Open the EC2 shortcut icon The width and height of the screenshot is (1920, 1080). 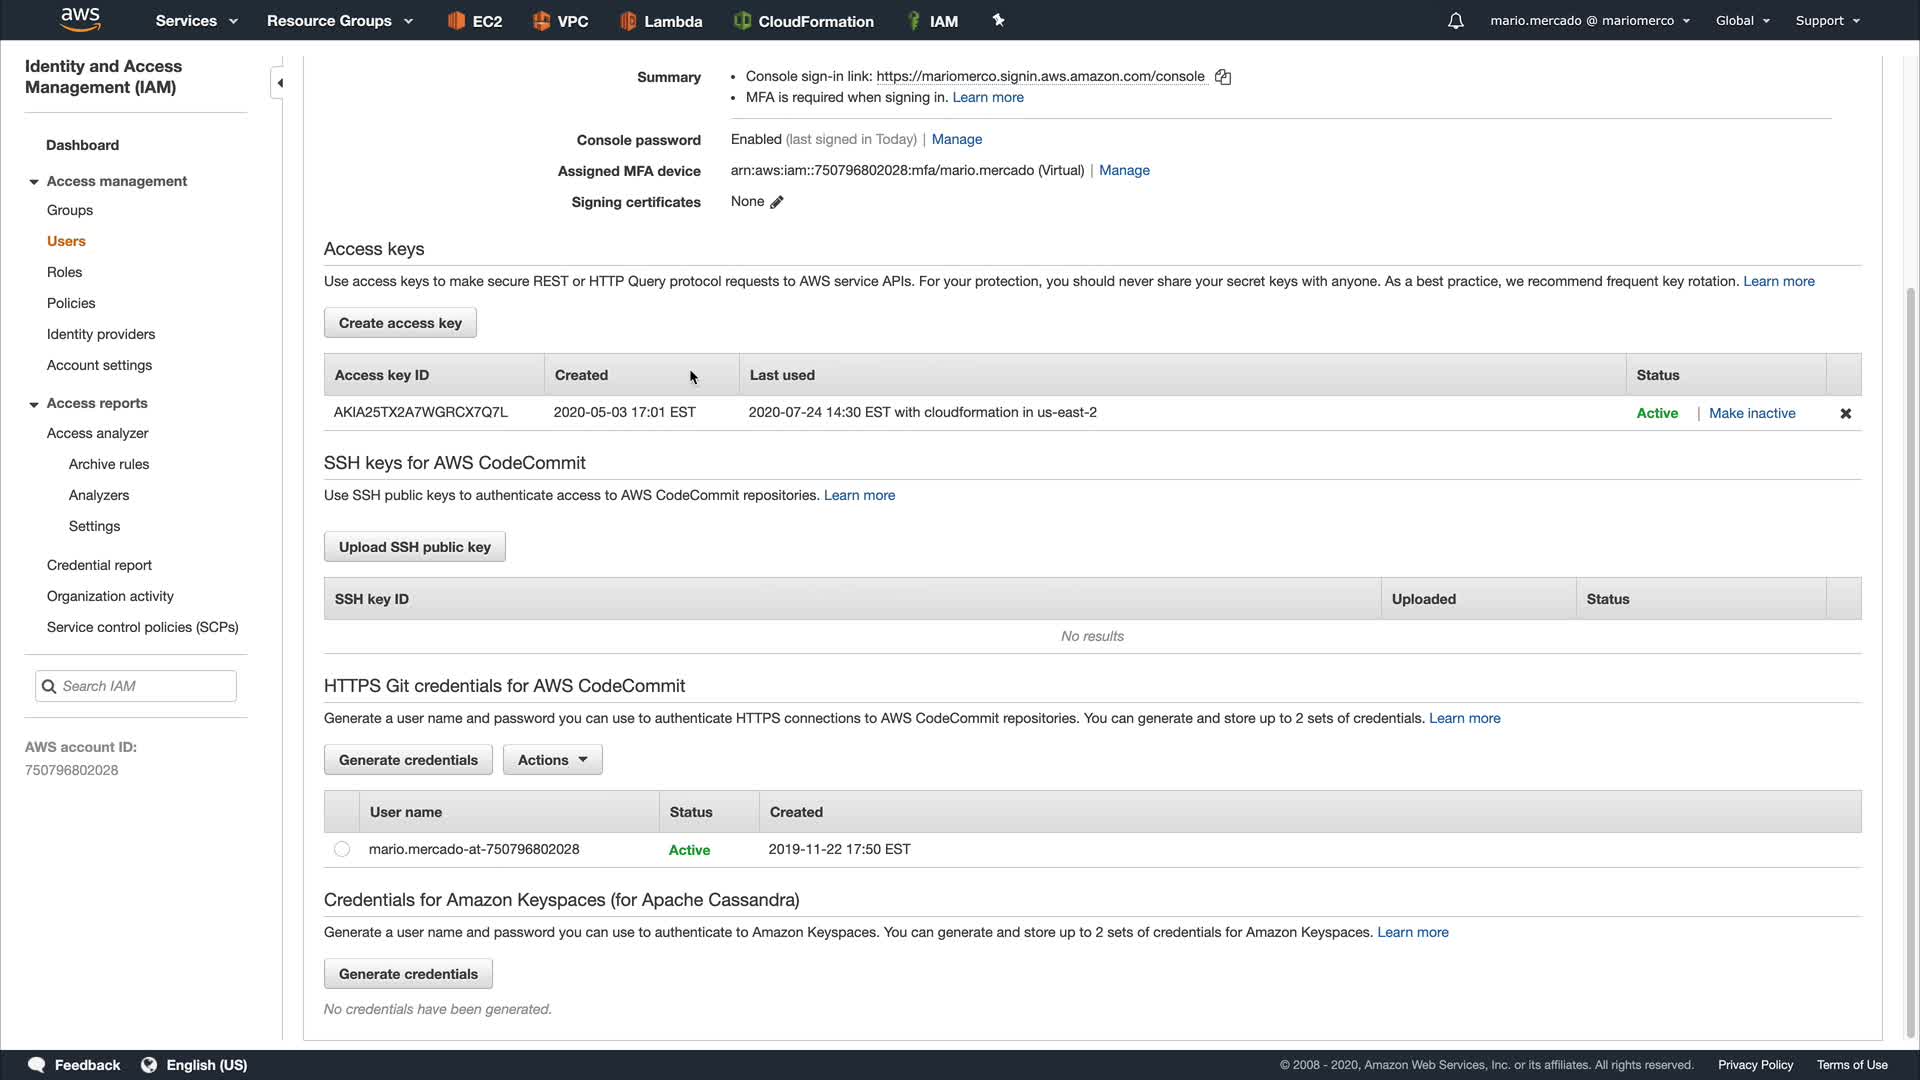tap(457, 21)
